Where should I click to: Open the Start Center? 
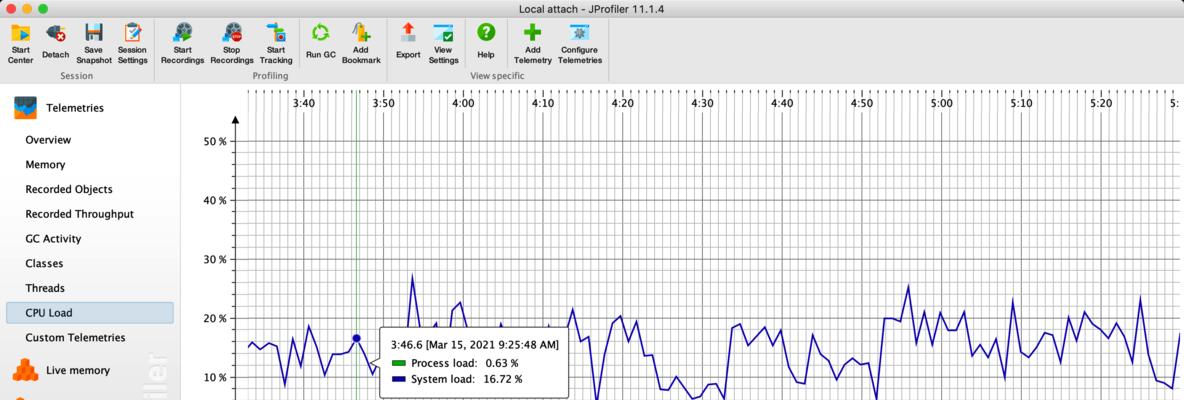(20, 43)
